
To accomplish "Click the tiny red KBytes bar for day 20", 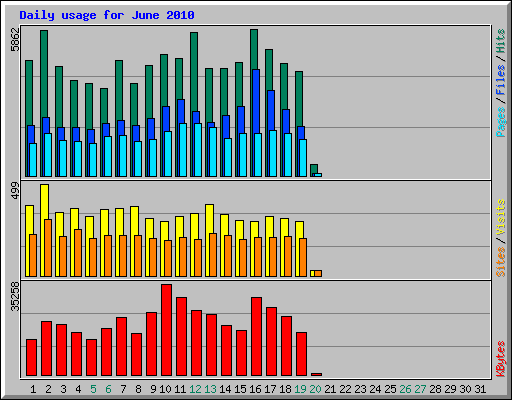I will point(317,374).
